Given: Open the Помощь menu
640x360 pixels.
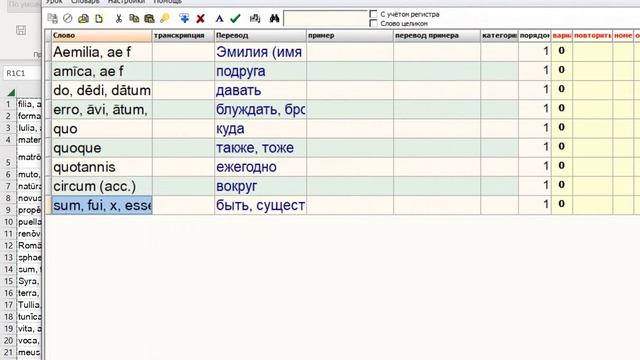Looking at the screenshot, I should coord(168,2).
